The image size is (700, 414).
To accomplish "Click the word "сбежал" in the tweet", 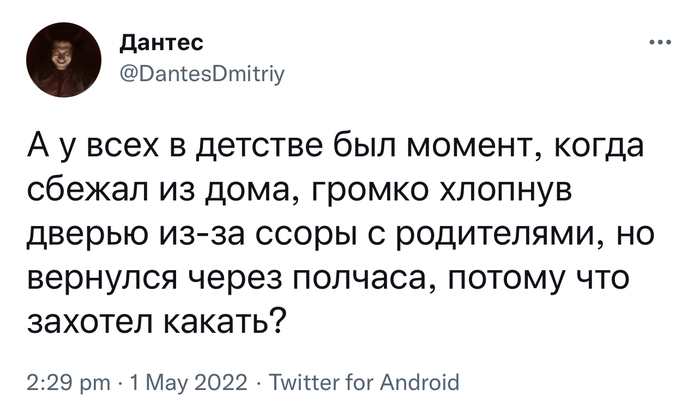I will click(85, 190).
